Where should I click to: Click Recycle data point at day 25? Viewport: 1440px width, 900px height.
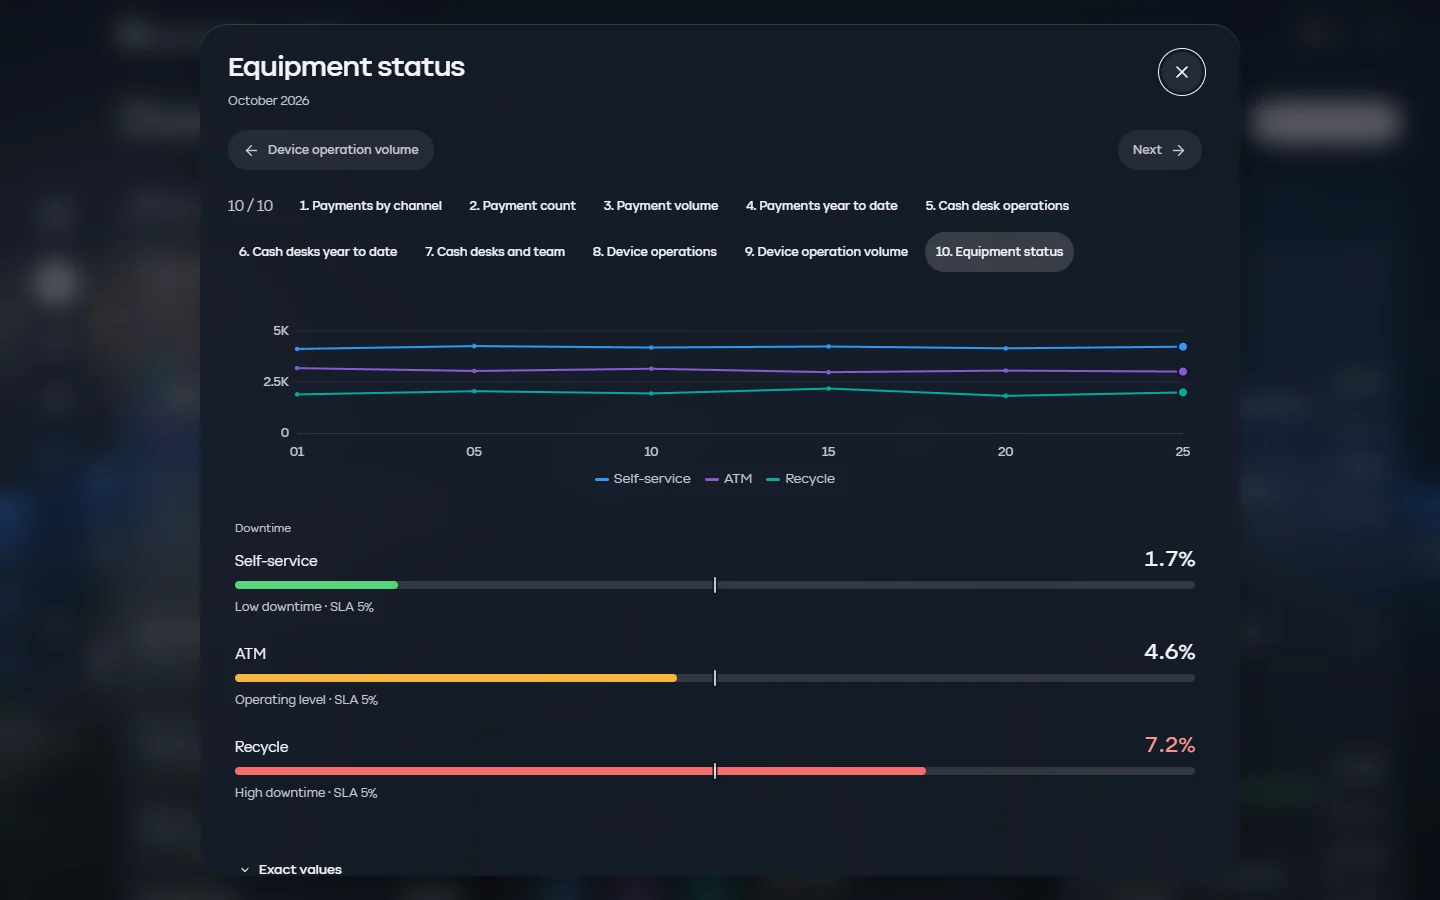pyautogui.click(x=1183, y=393)
